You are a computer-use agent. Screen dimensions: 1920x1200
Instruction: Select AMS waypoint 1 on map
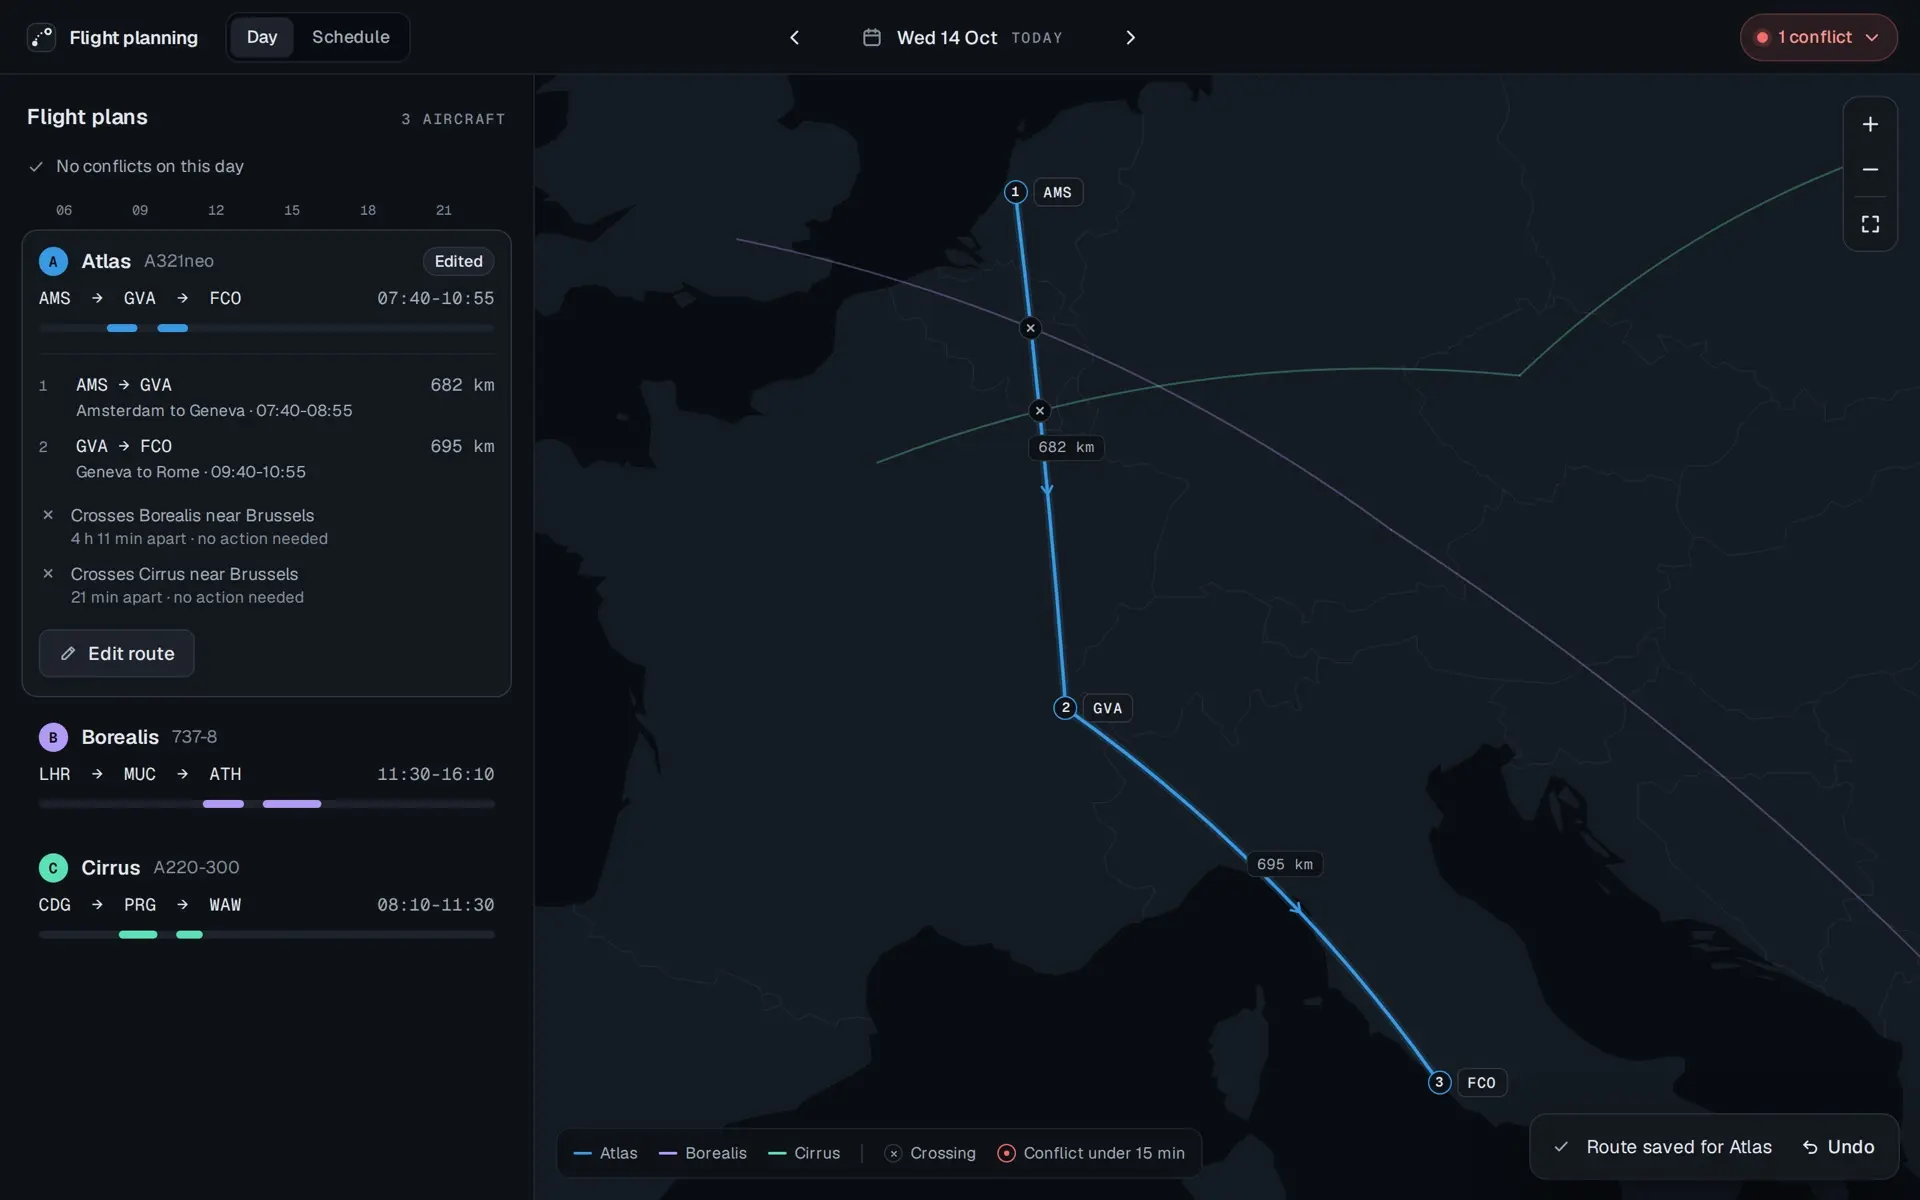pyautogui.click(x=1015, y=192)
